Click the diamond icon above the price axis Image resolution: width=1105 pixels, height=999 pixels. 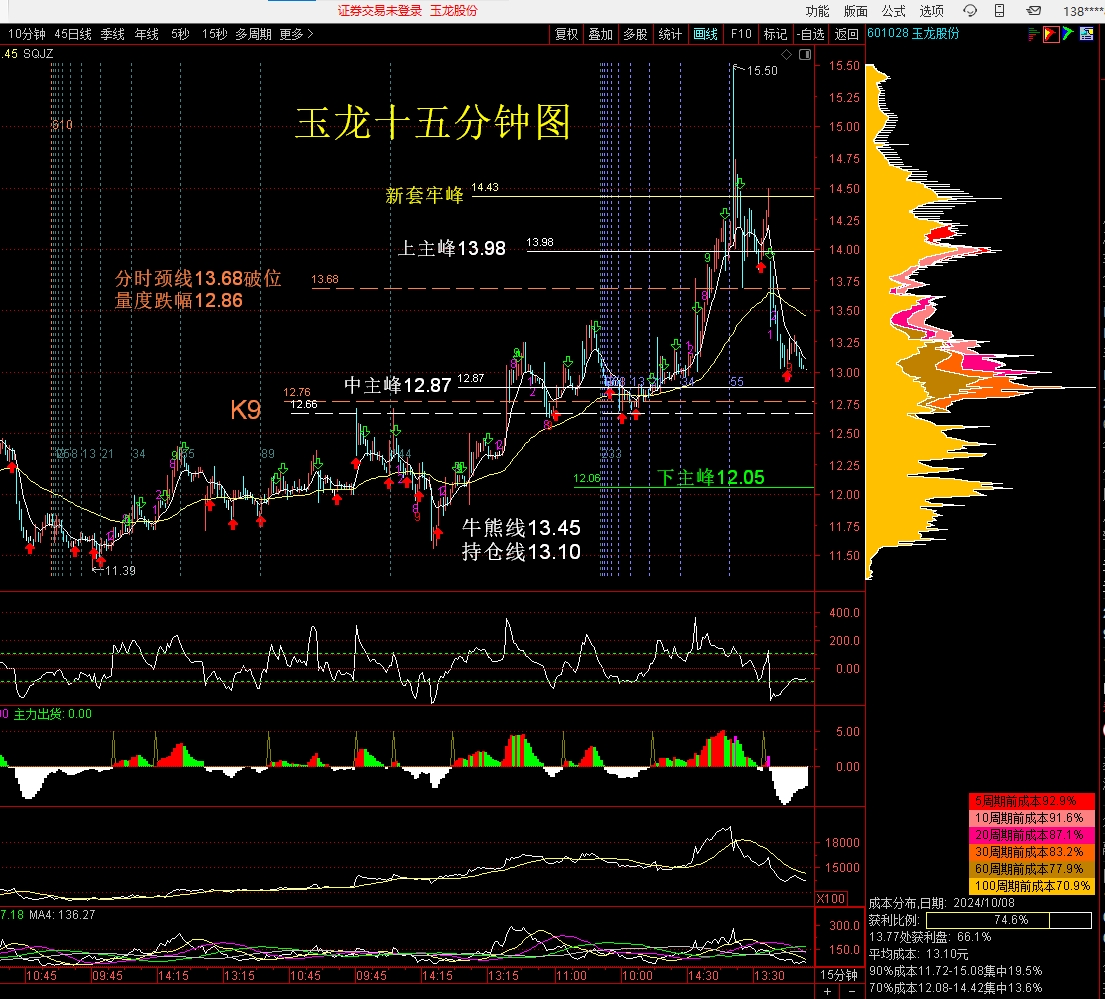tap(786, 54)
